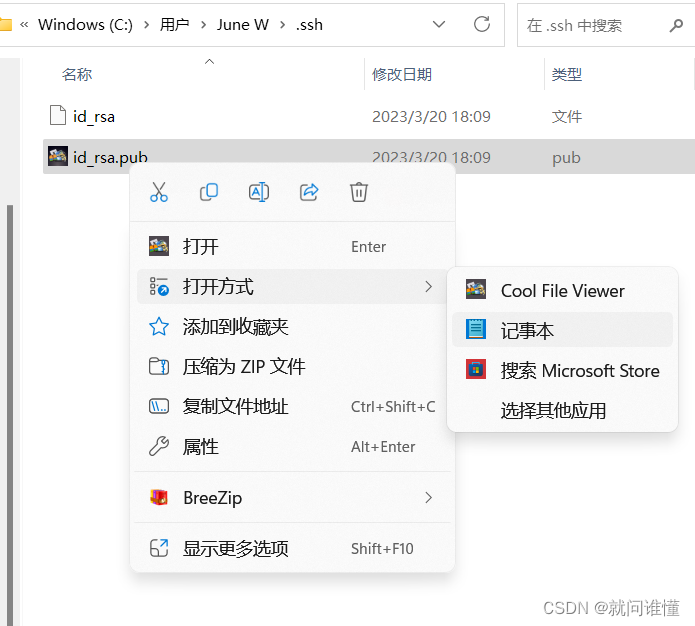Navigate to 用户 breadcrumb
The width and height of the screenshot is (695, 626).
point(175,24)
